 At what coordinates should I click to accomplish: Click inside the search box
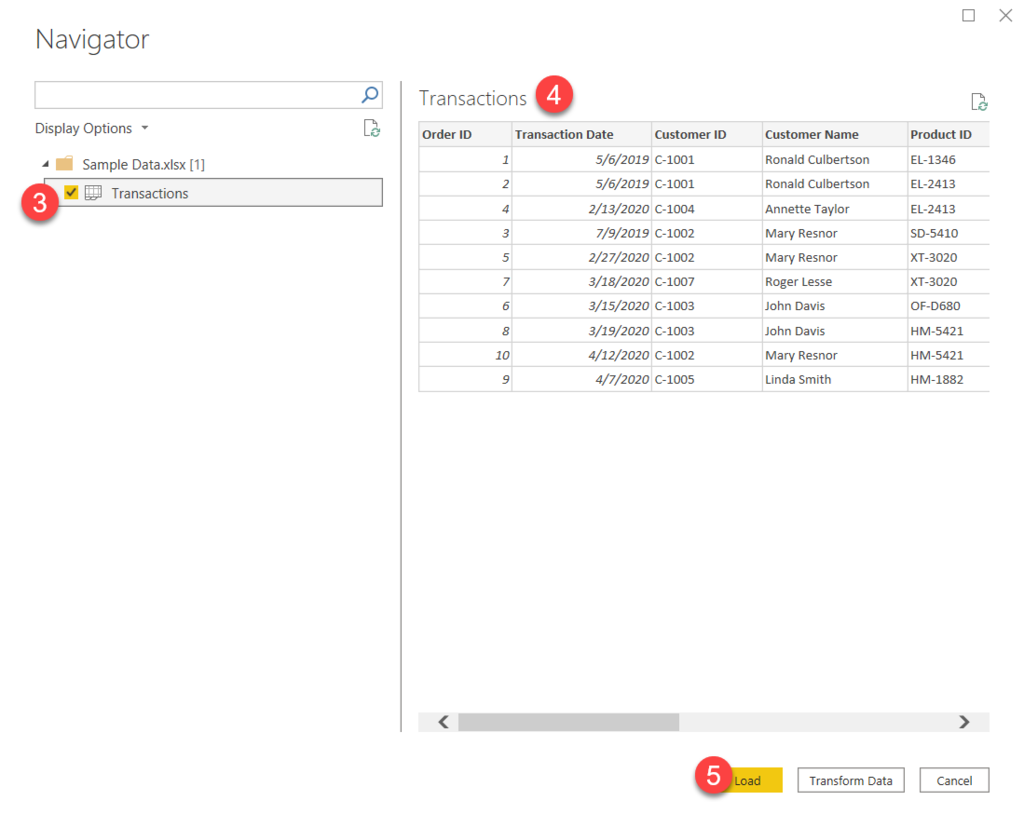coord(200,94)
